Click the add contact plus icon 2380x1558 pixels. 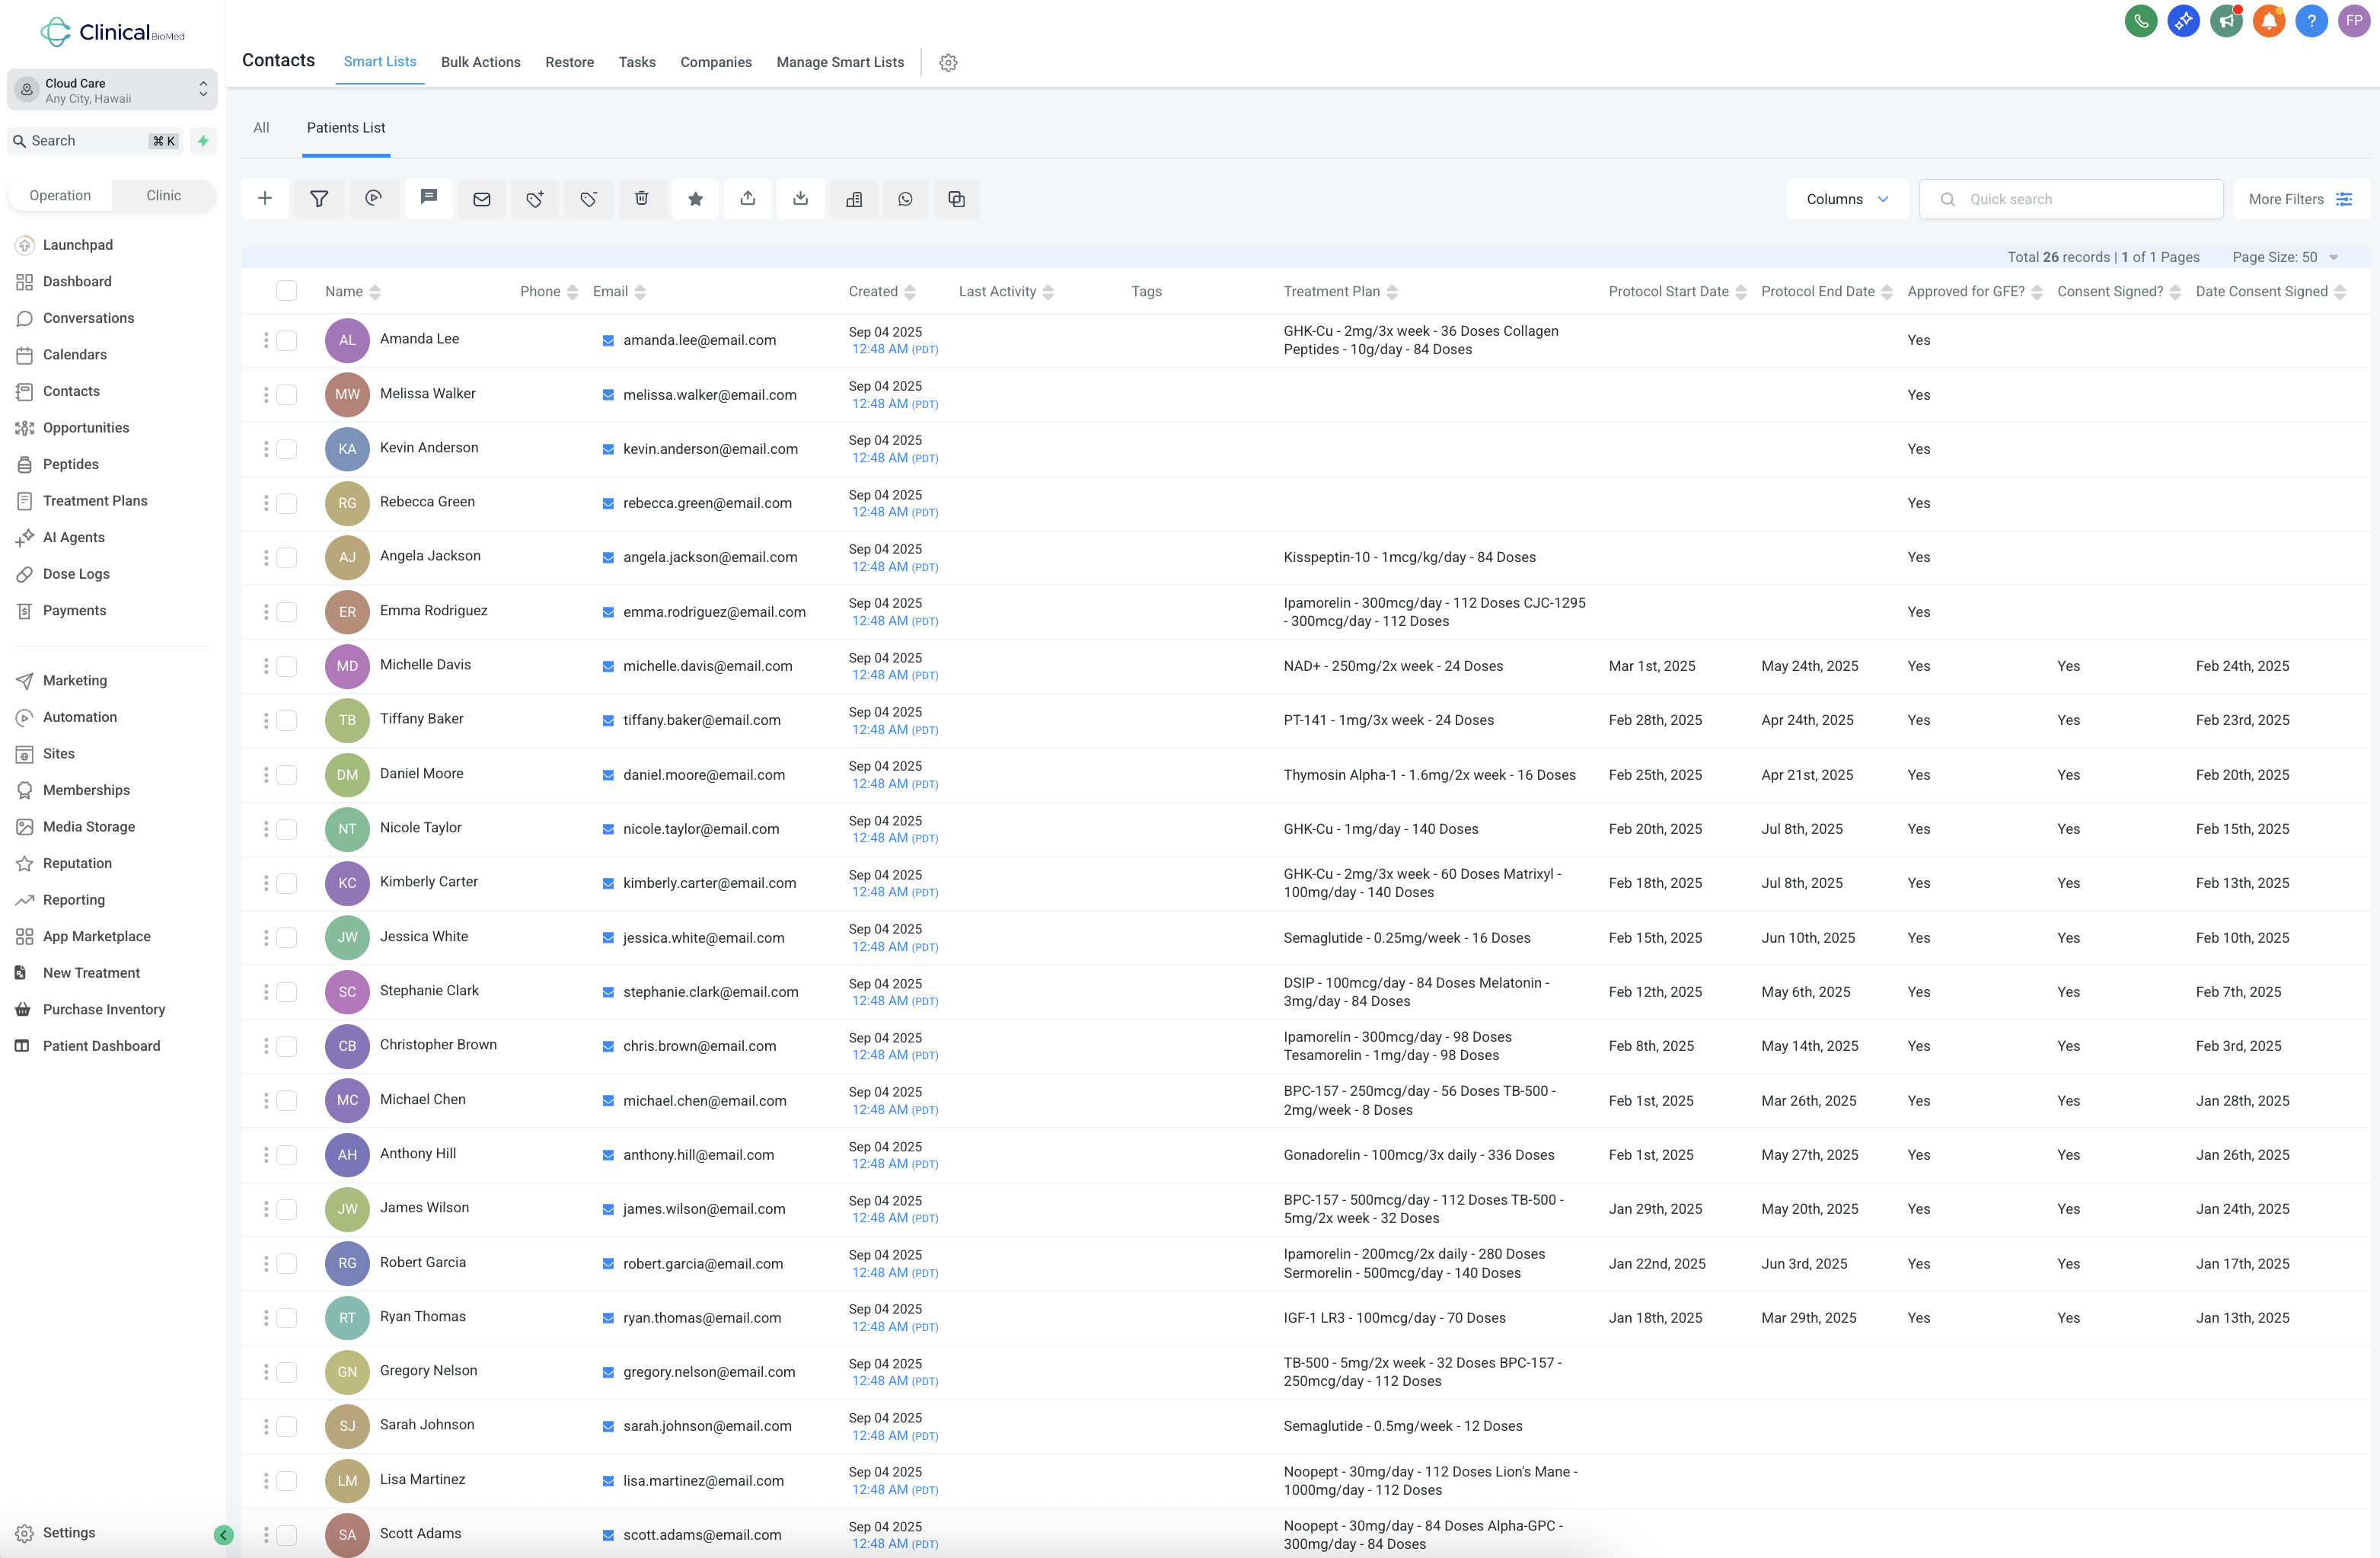click(x=265, y=199)
